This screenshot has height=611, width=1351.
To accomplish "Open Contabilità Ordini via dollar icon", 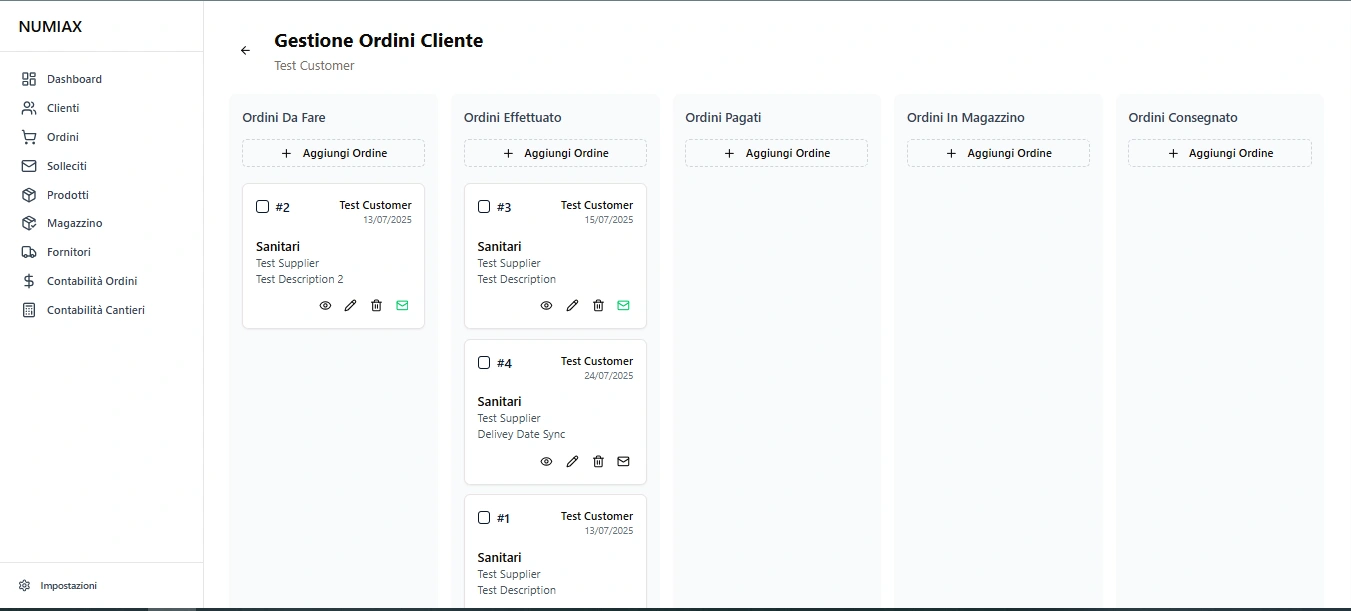I will coord(27,281).
